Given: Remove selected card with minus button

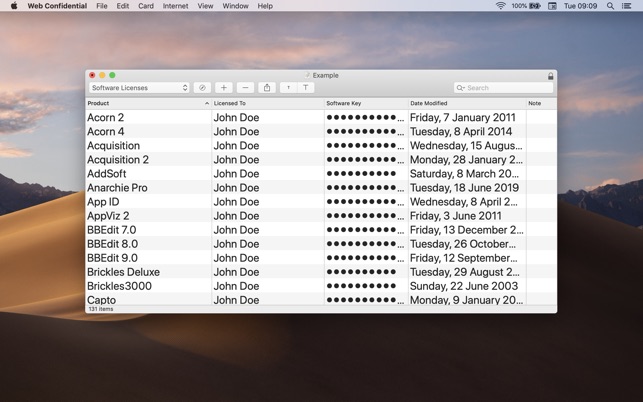Looking at the screenshot, I should [245, 88].
